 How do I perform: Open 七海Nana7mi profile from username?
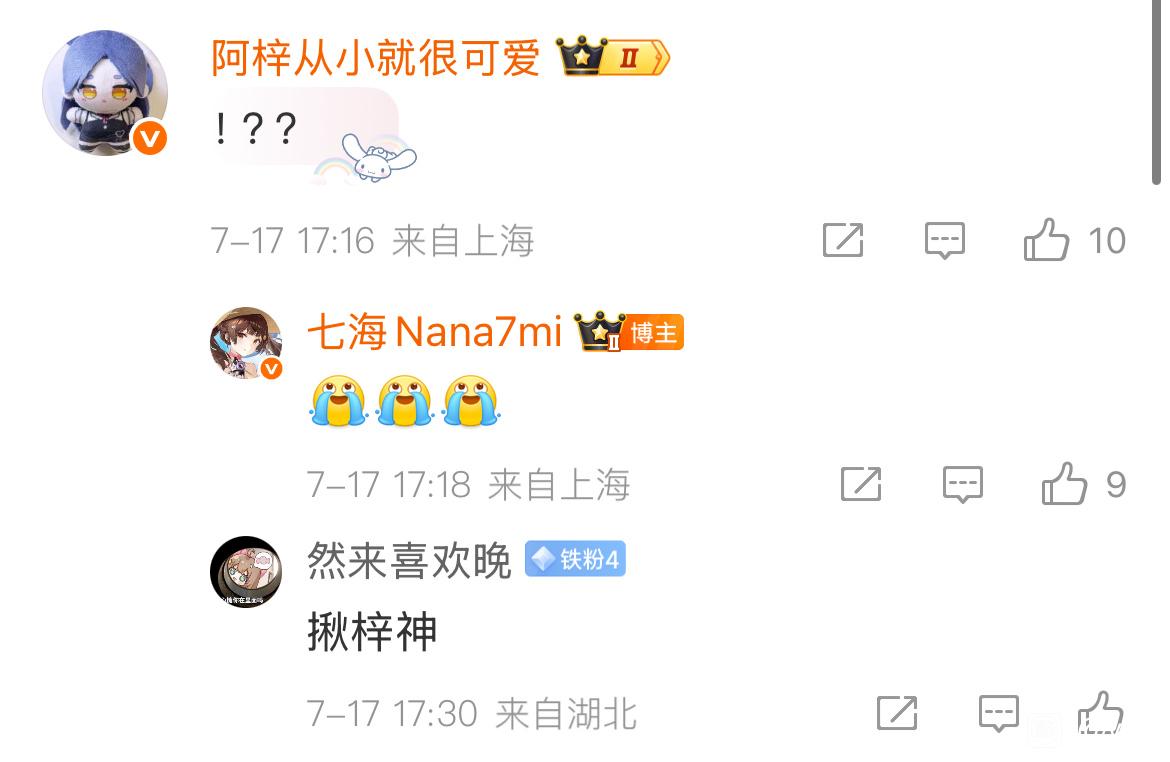pos(434,332)
